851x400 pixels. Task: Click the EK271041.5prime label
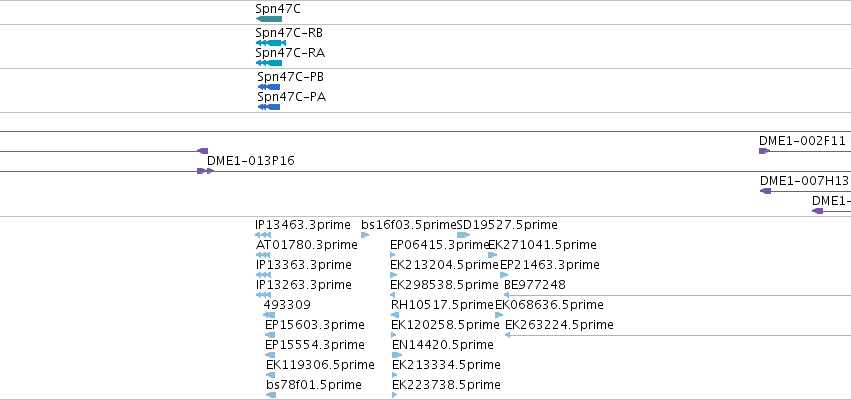(x=542, y=245)
